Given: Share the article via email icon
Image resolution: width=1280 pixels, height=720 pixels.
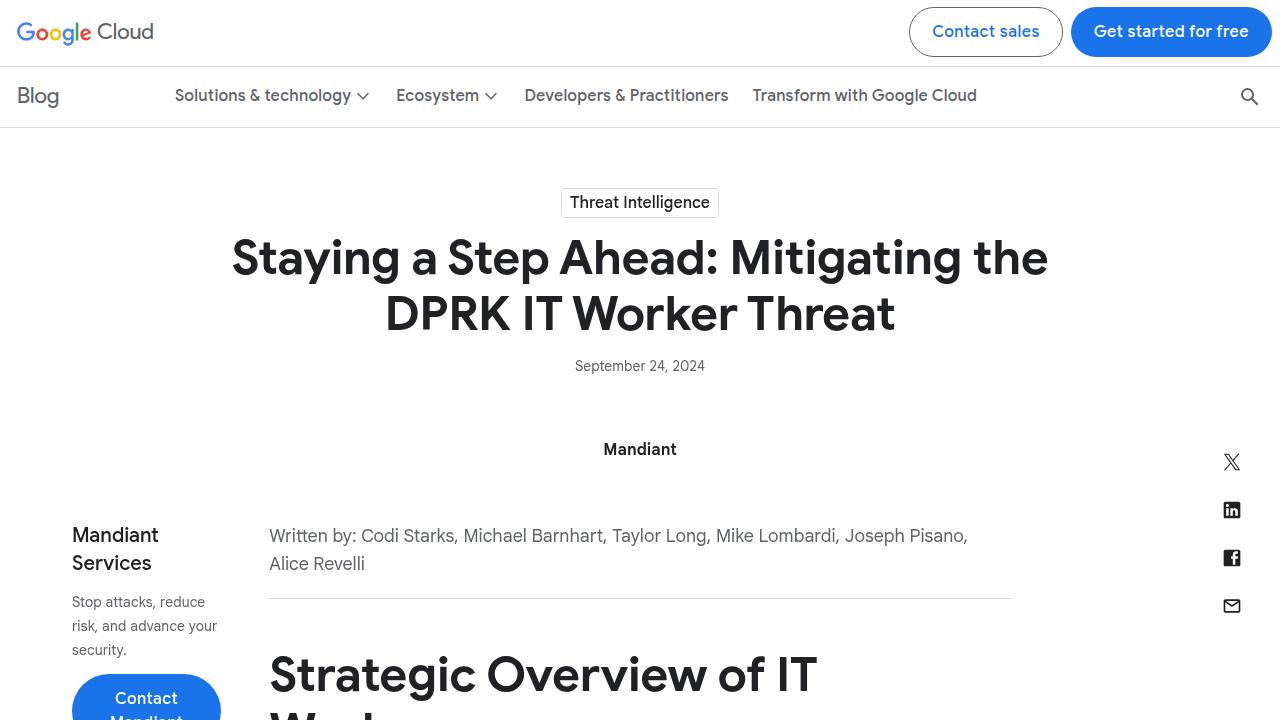Looking at the screenshot, I should [1232, 606].
